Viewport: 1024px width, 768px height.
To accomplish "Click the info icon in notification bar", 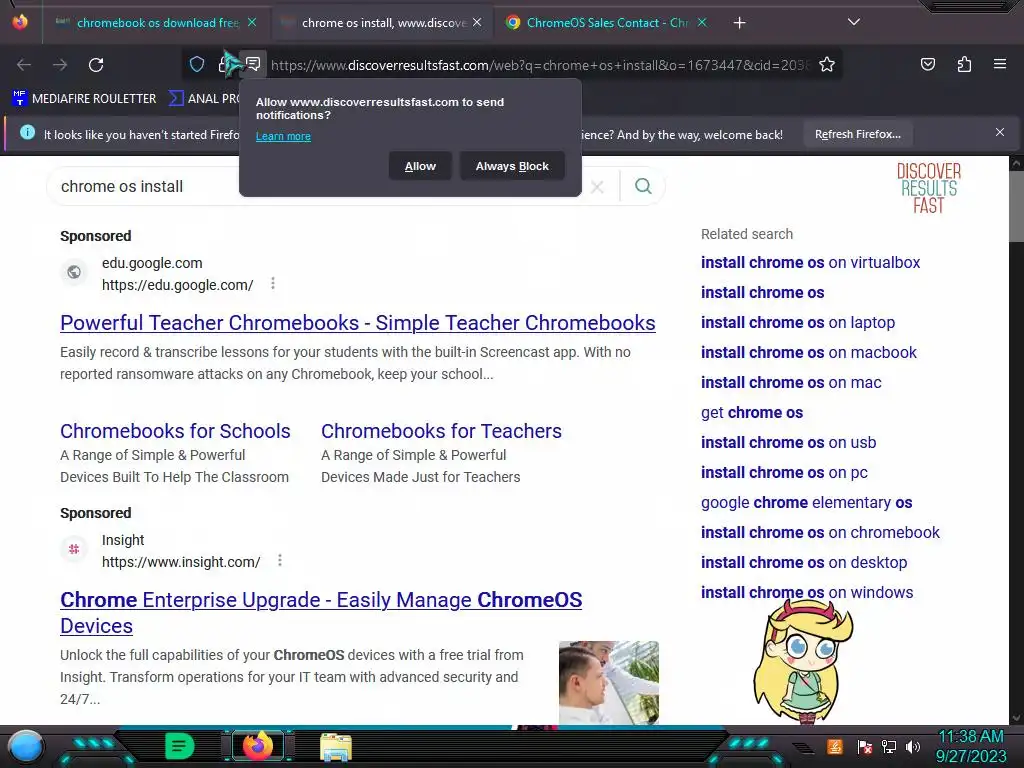I will (x=27, y=133).
